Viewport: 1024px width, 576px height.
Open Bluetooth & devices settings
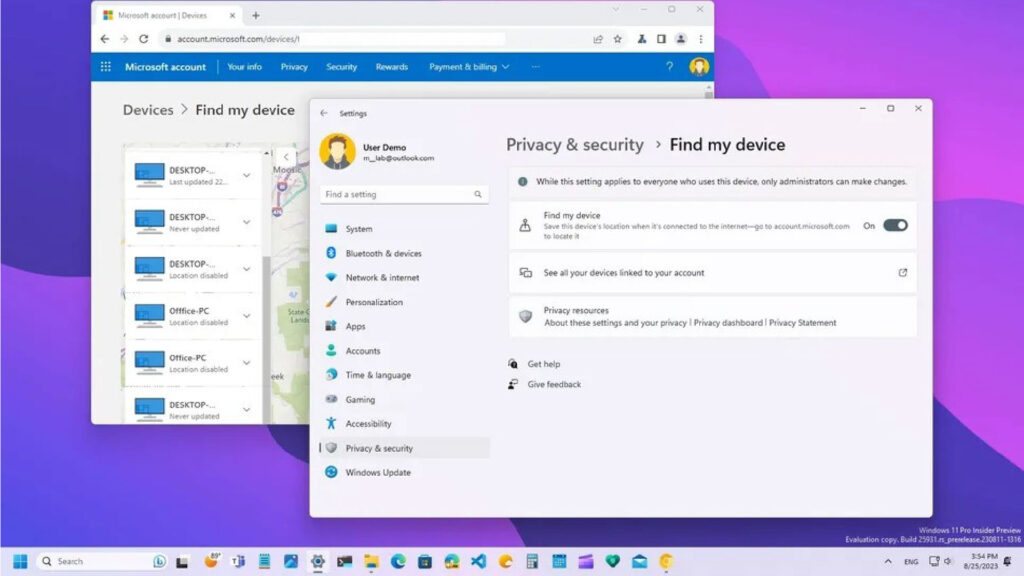coord(383,254)
